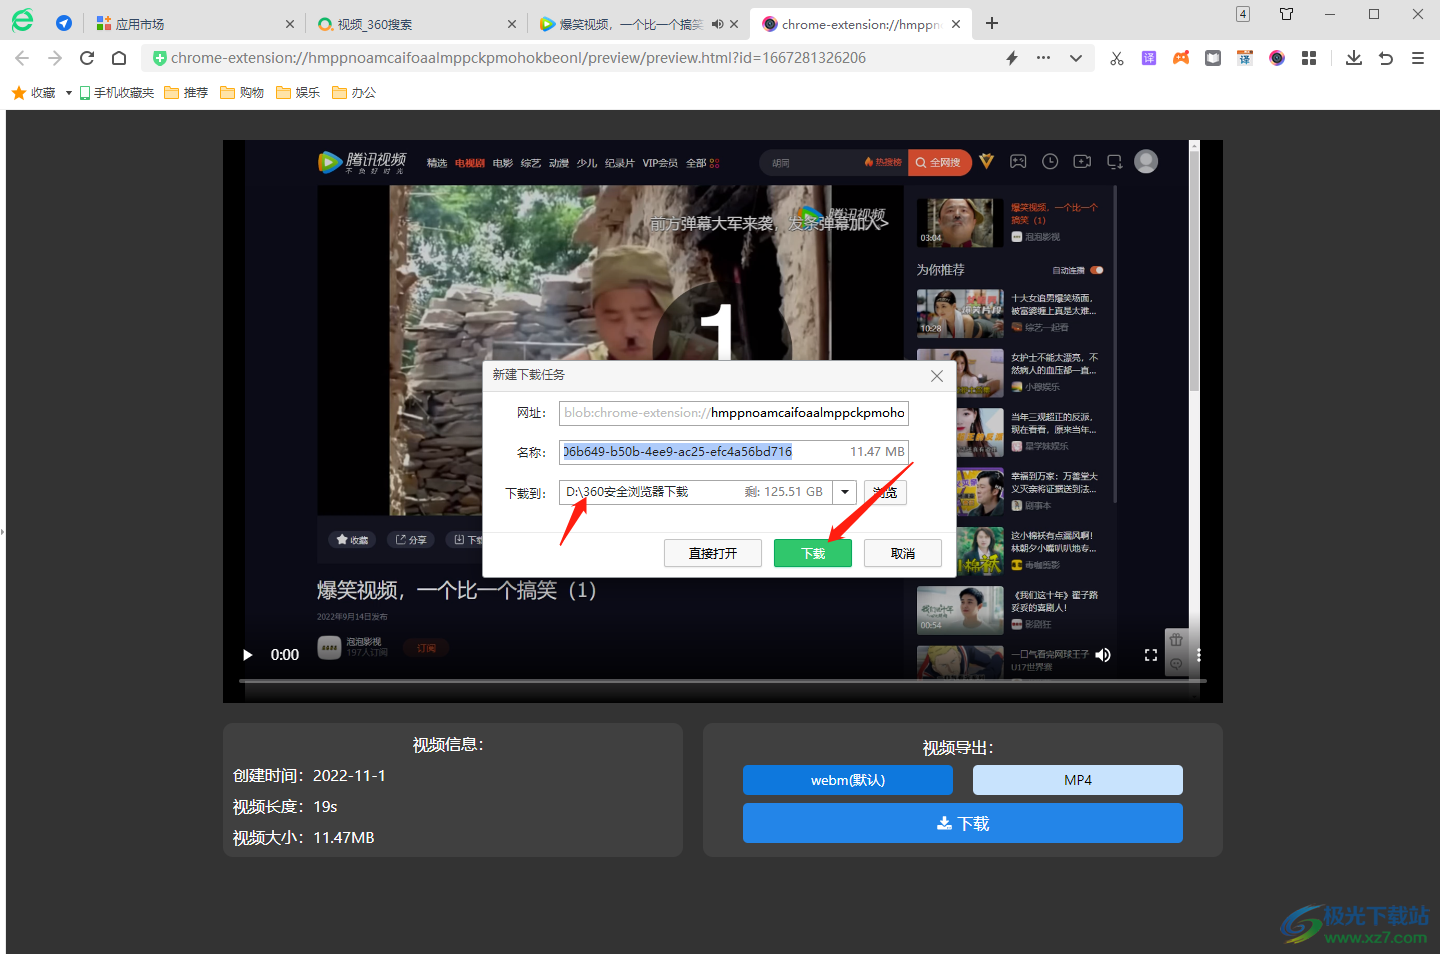Open the 手机收藏夹 bookmark

click(116, 93)
